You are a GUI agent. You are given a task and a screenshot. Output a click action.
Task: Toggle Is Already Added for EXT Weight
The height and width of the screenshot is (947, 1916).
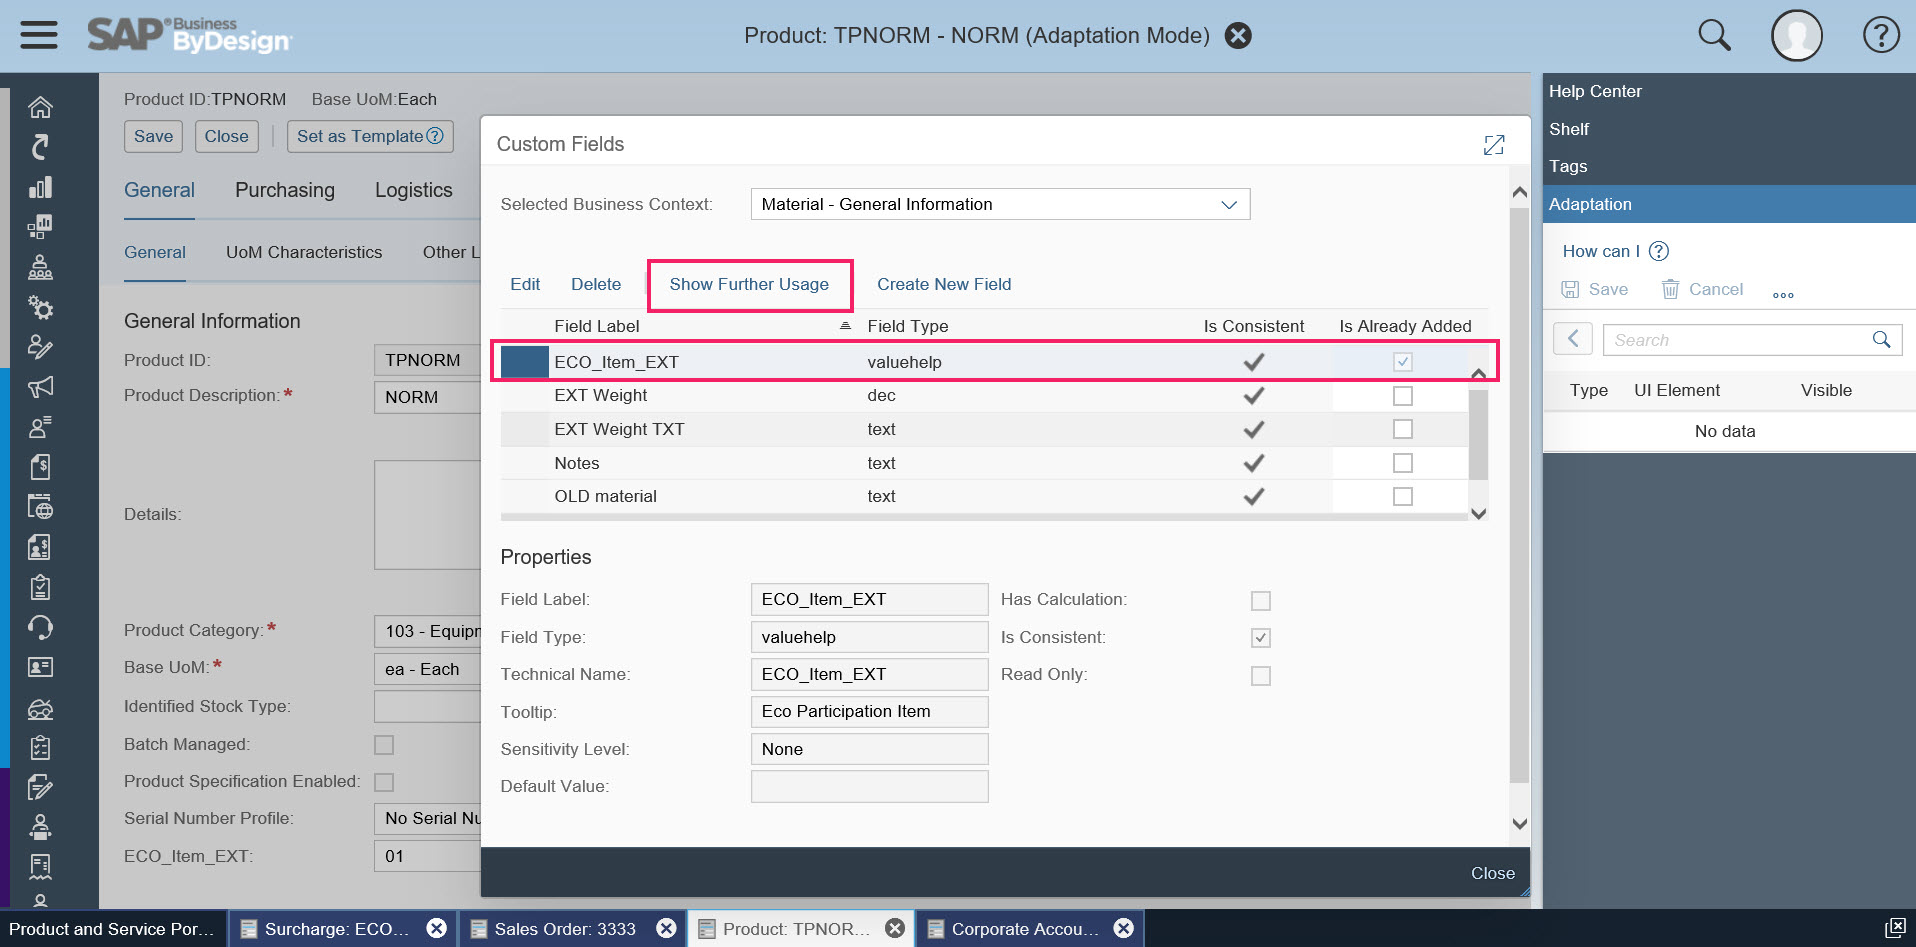tap(1403, 396)
